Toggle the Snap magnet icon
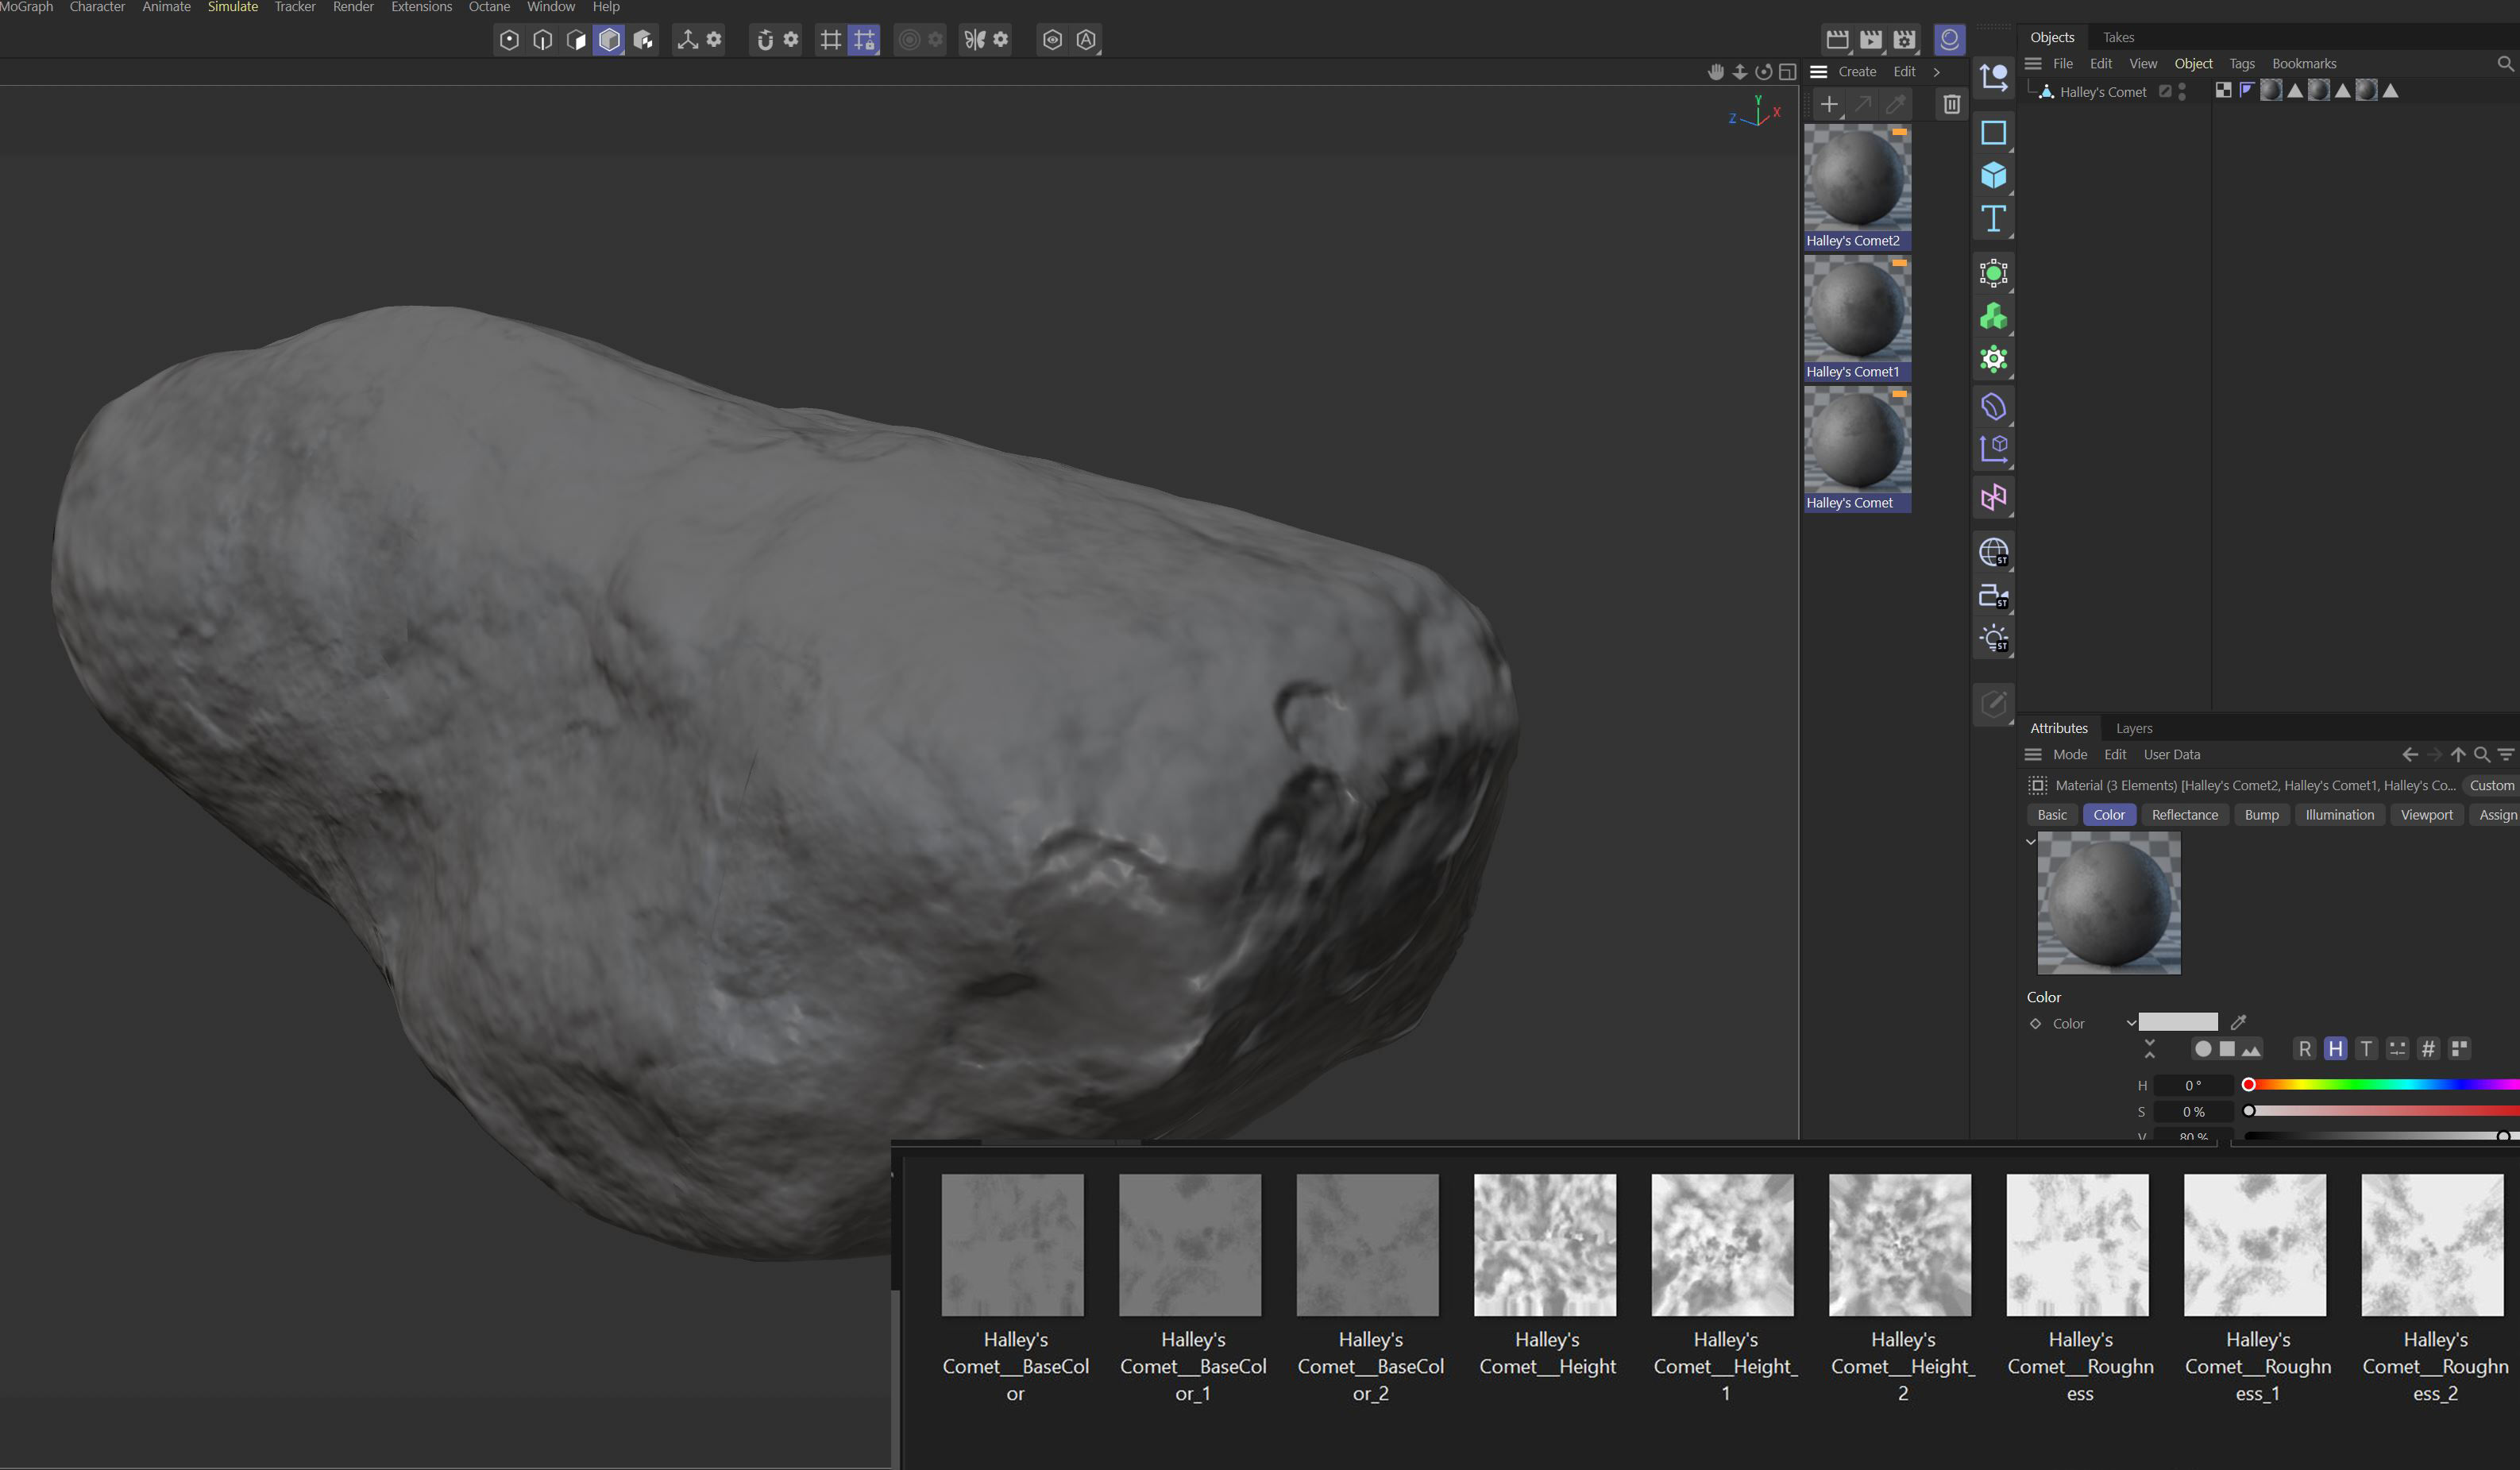This screenshot has height=1470, width=2520. click(765, 40)
